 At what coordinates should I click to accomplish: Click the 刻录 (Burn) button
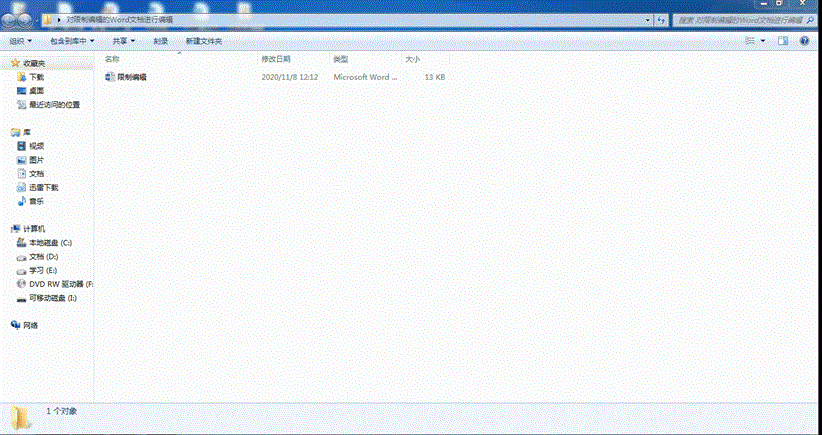click(160, 41)
